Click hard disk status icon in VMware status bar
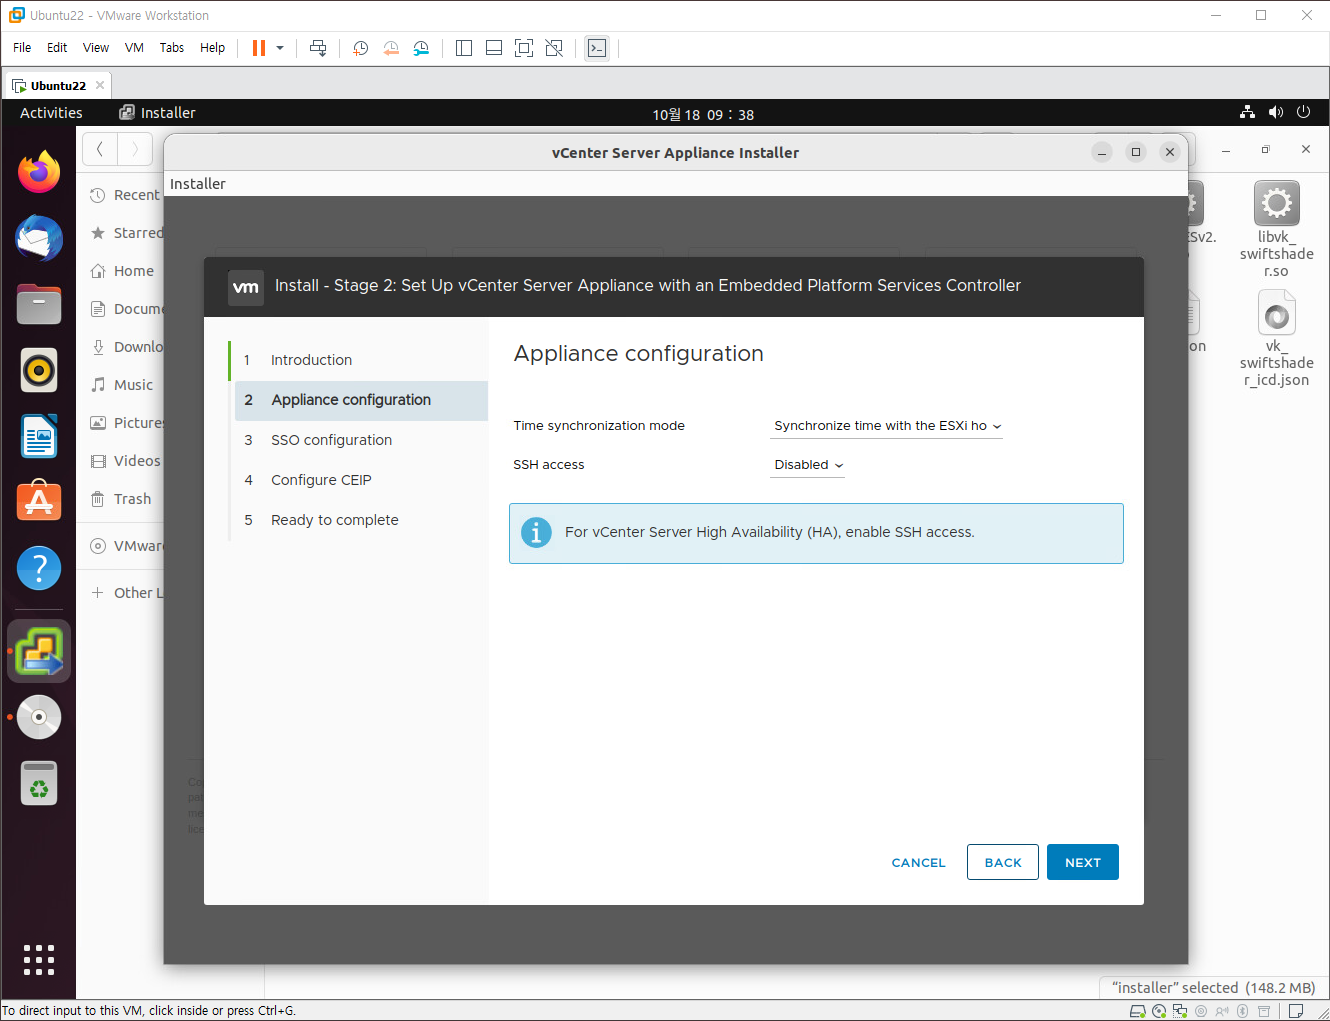Screen dimensions: 1330x1021 1137,1011
